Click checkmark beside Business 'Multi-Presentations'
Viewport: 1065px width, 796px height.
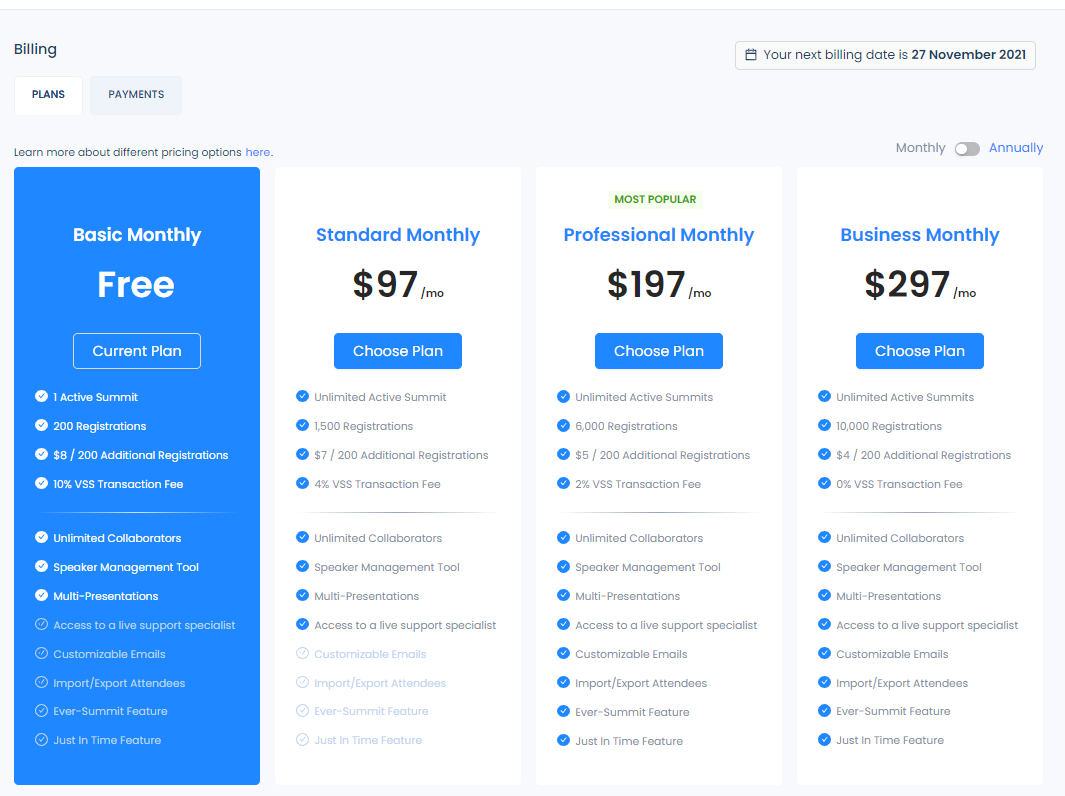[x=824, y=595]
